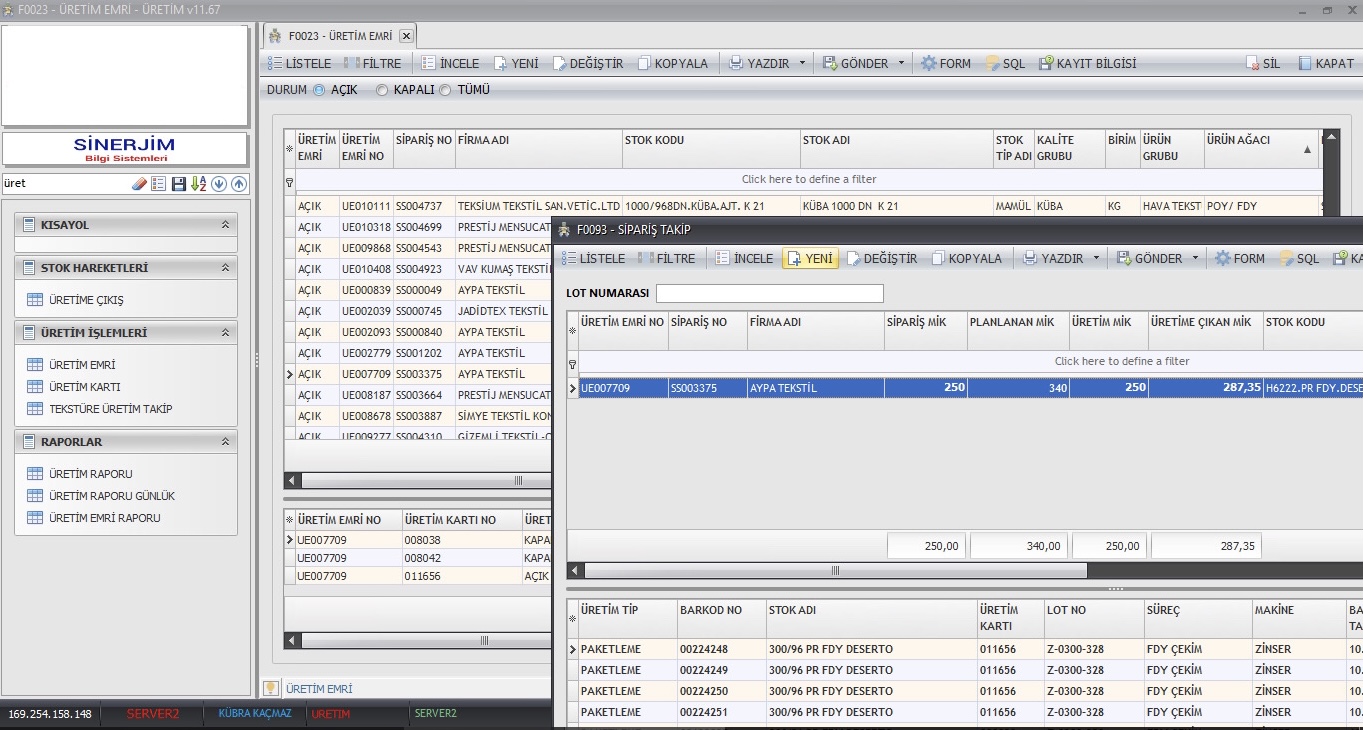Click the SİPARİŞ MİK column header

[x=926, y=331]
